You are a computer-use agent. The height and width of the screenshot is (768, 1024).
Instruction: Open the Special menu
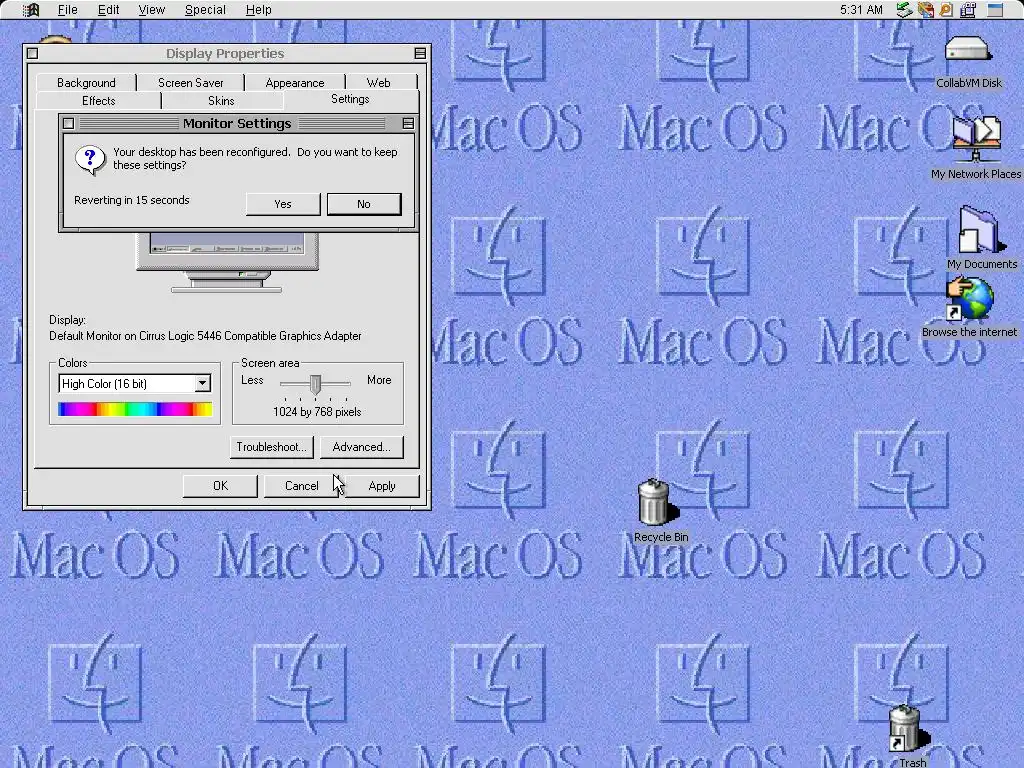pos(205,10)
